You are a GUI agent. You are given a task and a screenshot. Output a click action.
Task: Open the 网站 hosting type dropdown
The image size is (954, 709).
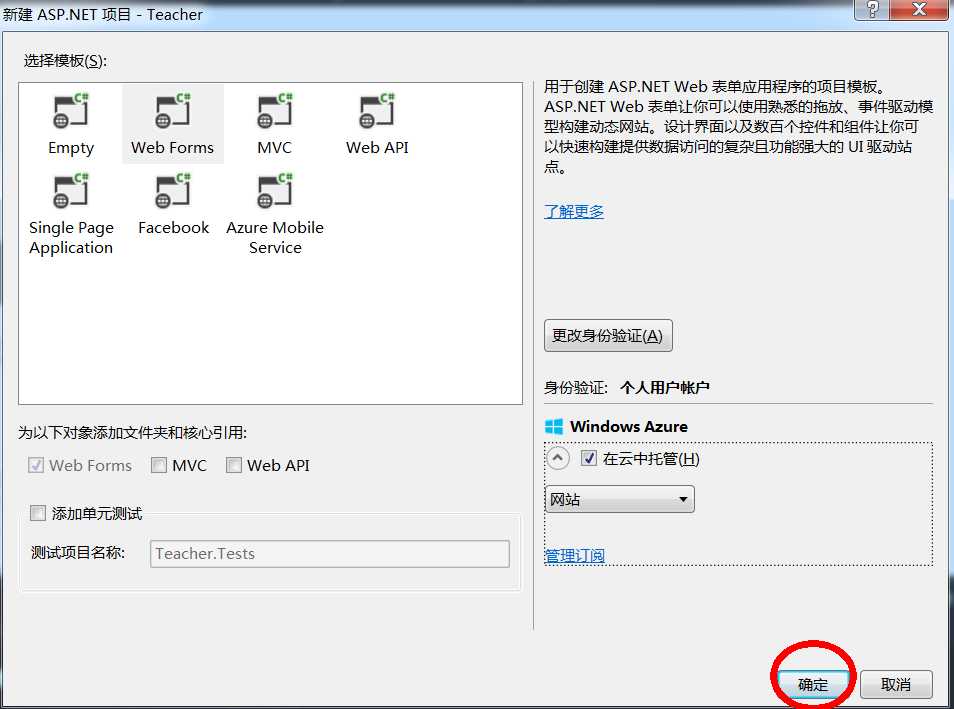pyautogui.click(x=619, y=499)
